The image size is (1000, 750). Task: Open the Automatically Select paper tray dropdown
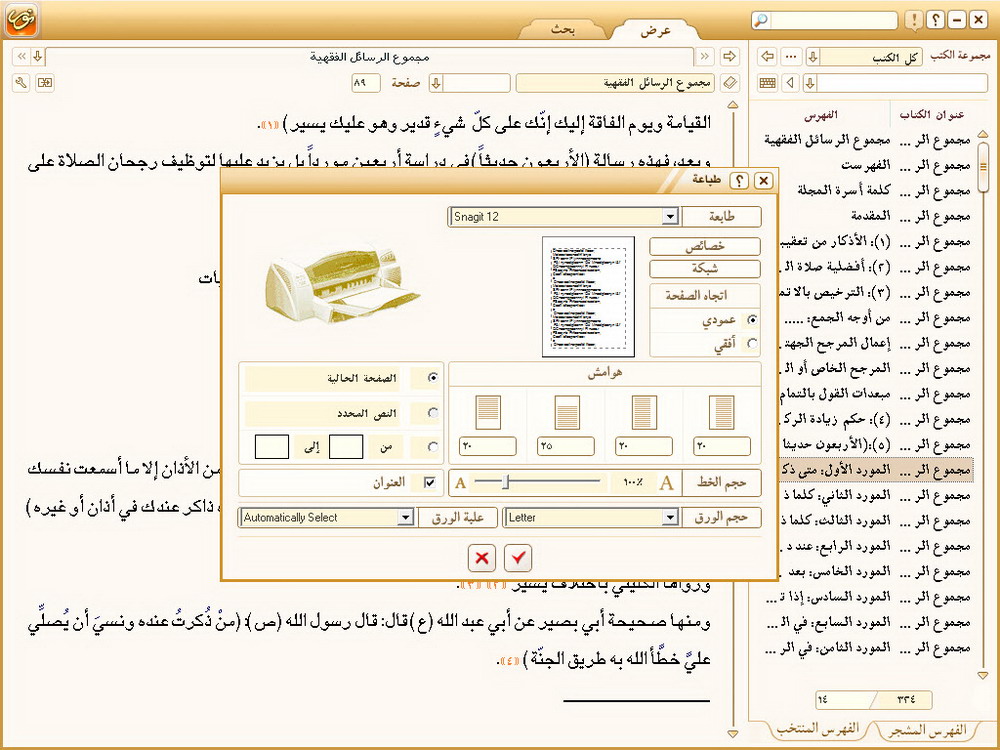406,517
